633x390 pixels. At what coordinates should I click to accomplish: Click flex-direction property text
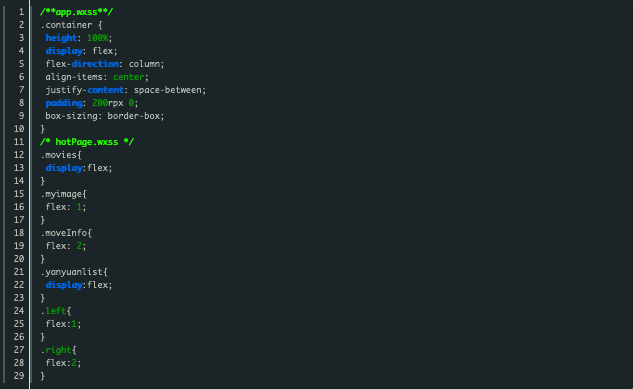(x=82, y=64)
